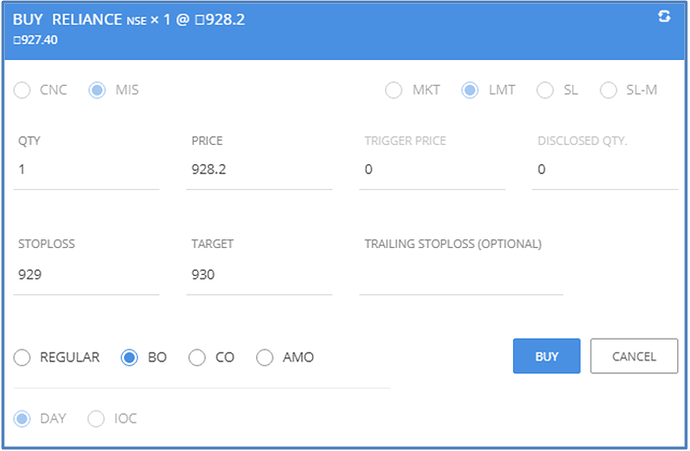Choose DAY validity

click(x=23, y=418)
